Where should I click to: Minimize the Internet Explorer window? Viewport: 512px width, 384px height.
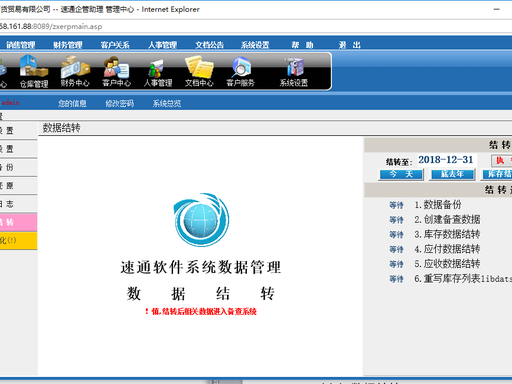pos(497,9)
